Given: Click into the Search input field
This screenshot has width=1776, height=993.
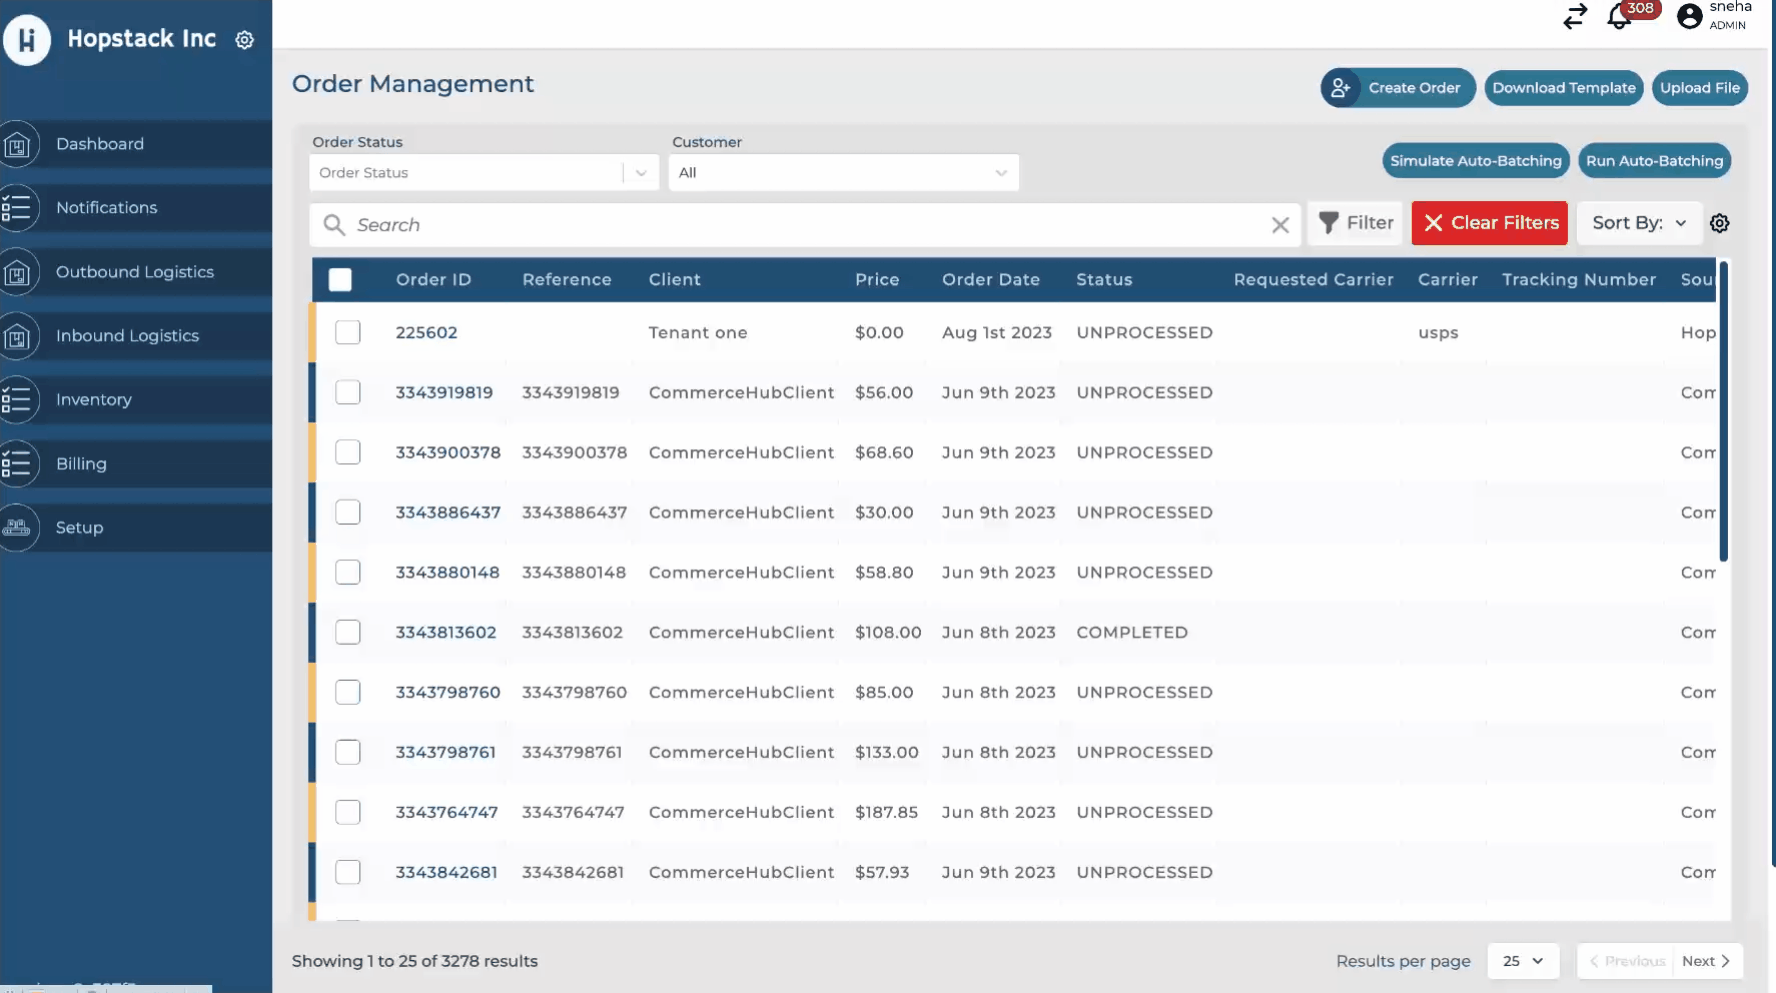Looking at the screenshot, I should coord(800,225).
